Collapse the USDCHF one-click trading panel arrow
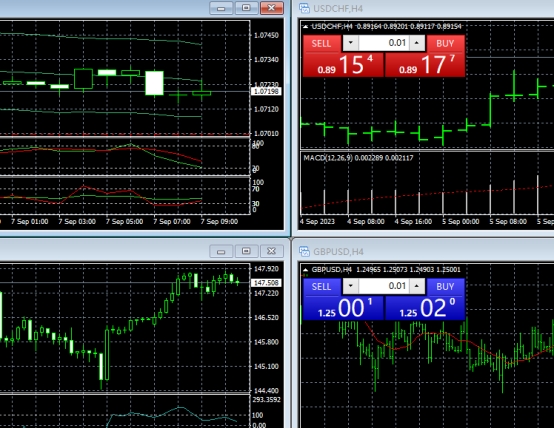554x429 pixels. point(306,26)
